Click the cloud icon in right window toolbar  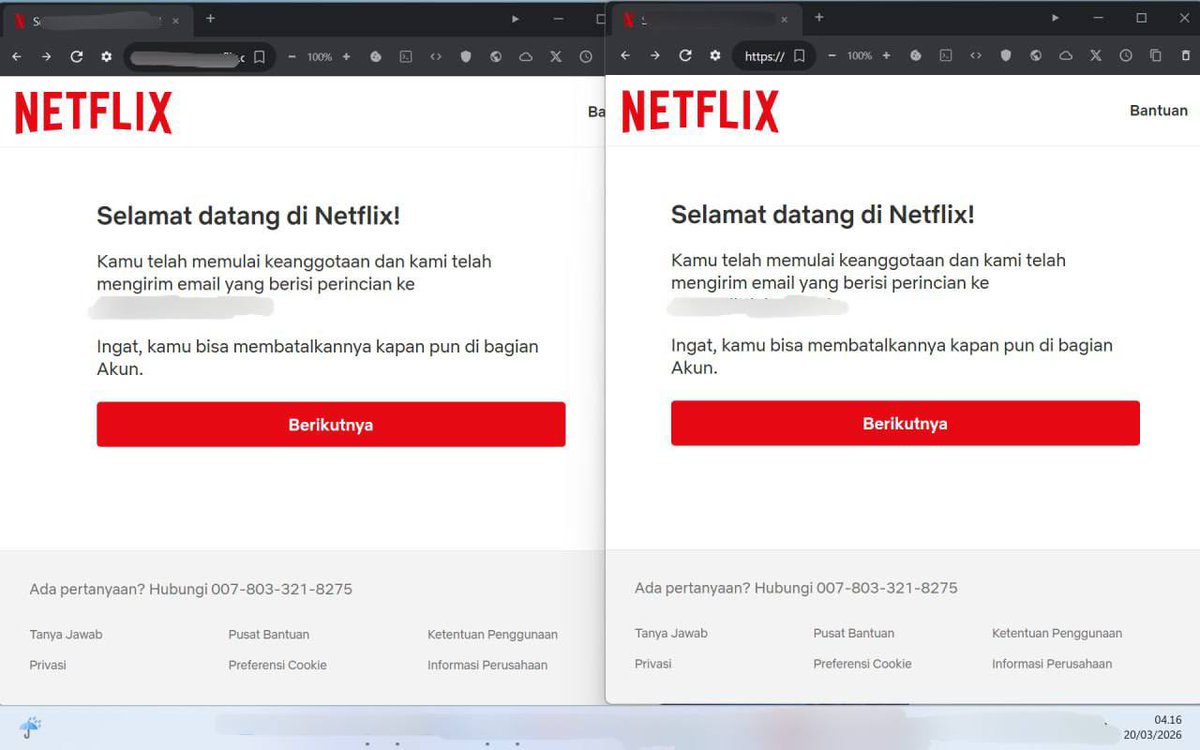1066,56
